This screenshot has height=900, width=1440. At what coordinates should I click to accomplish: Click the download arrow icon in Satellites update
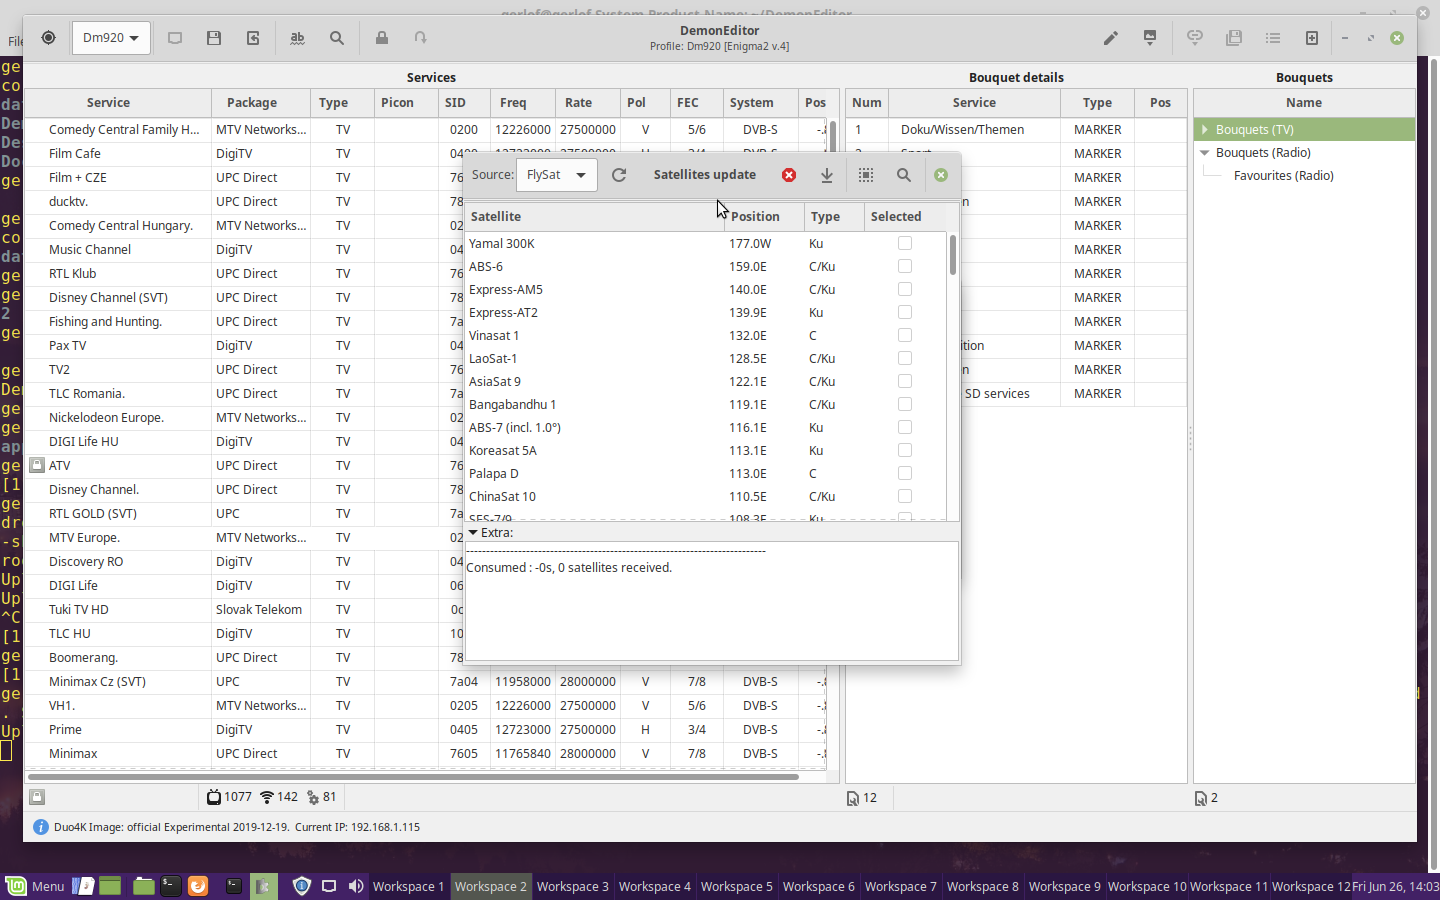(827, 175)
